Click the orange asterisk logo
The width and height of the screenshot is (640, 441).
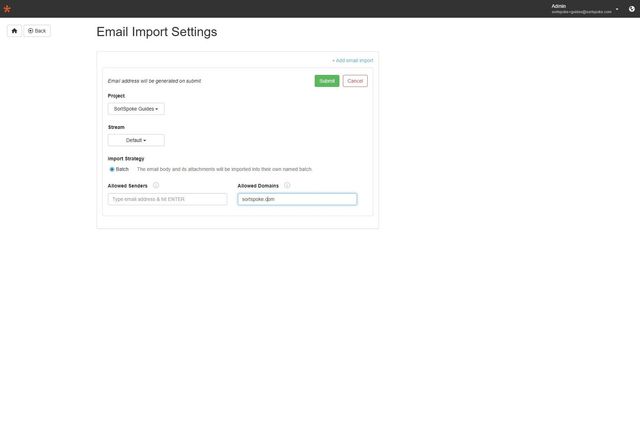(7, 9)
